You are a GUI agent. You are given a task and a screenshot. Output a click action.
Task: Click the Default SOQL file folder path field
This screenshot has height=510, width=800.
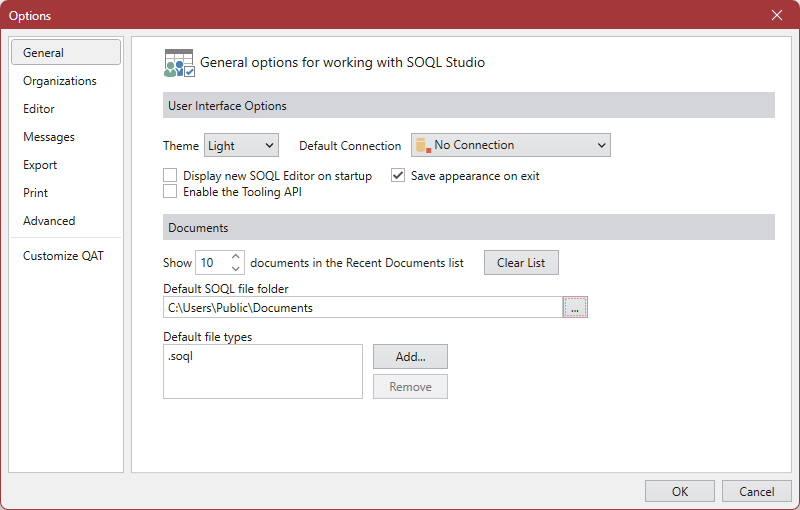click(x=363, y=307)
